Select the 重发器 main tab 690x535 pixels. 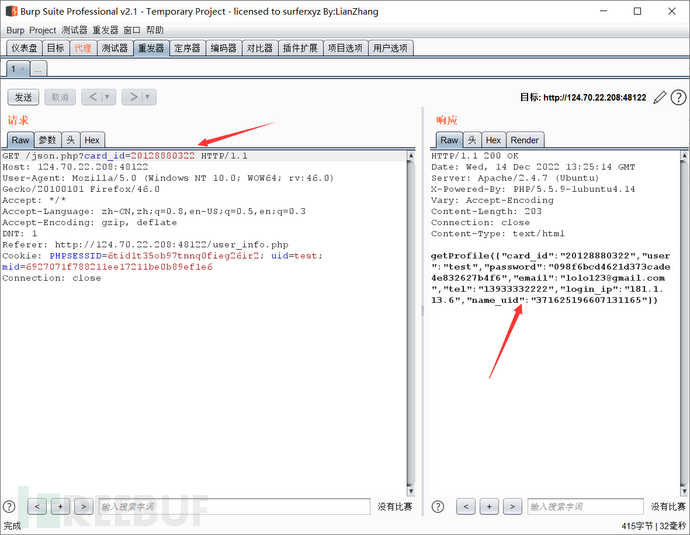pos(151,48)
